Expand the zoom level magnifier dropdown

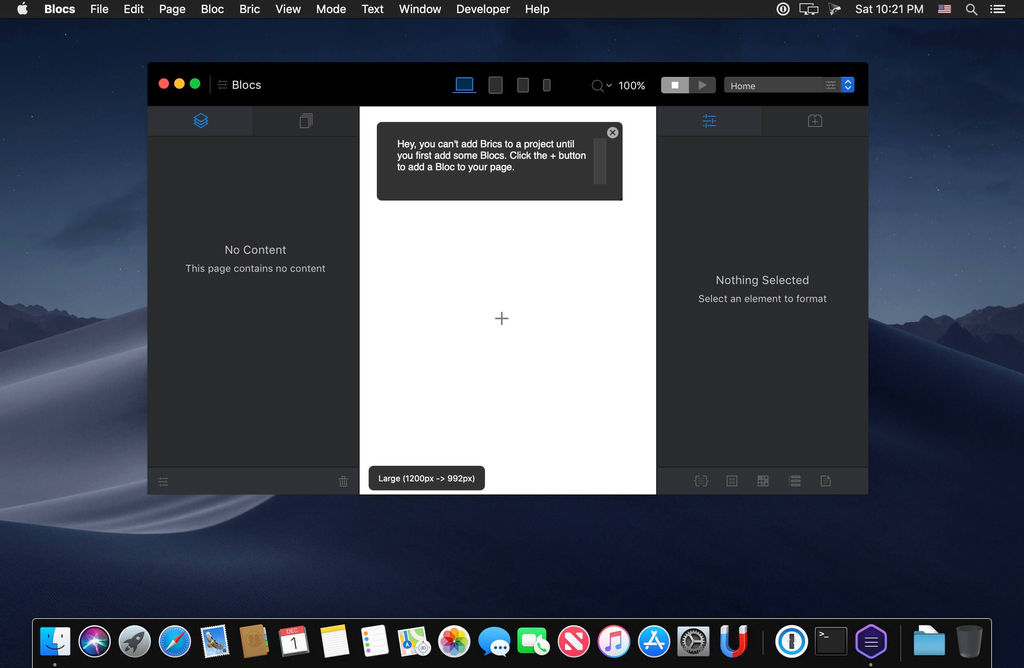pyautogui.click(x=600, y=85)
